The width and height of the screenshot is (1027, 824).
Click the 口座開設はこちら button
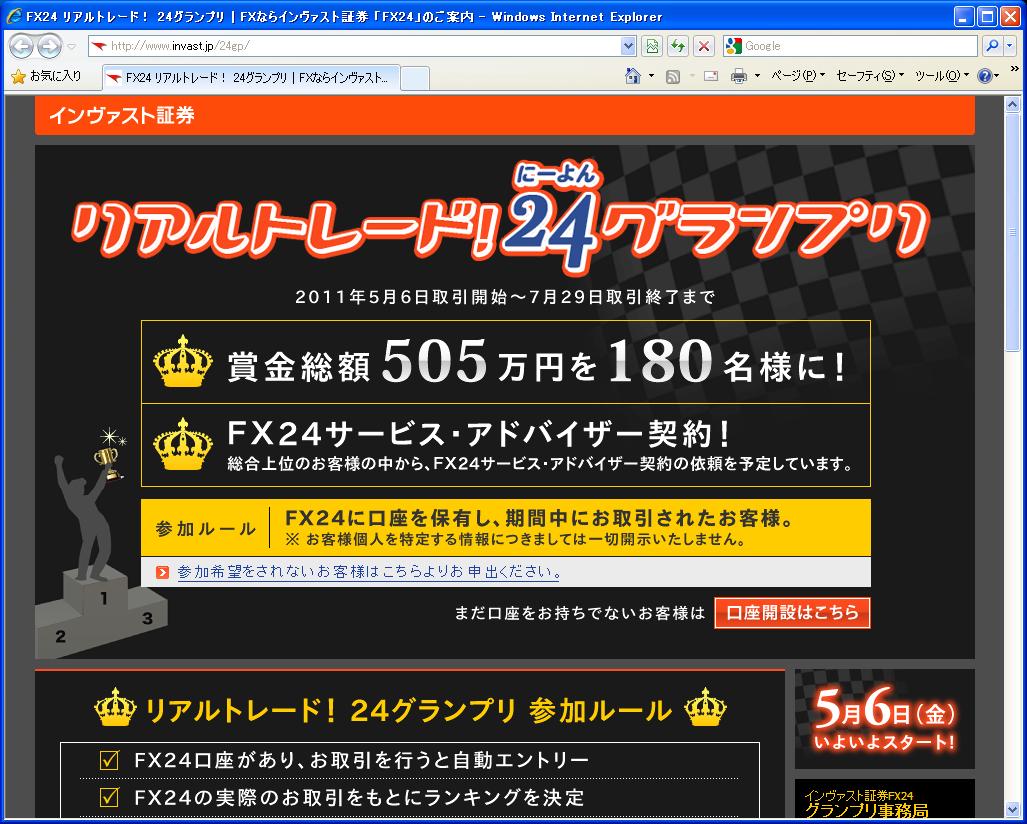(792, 613)
